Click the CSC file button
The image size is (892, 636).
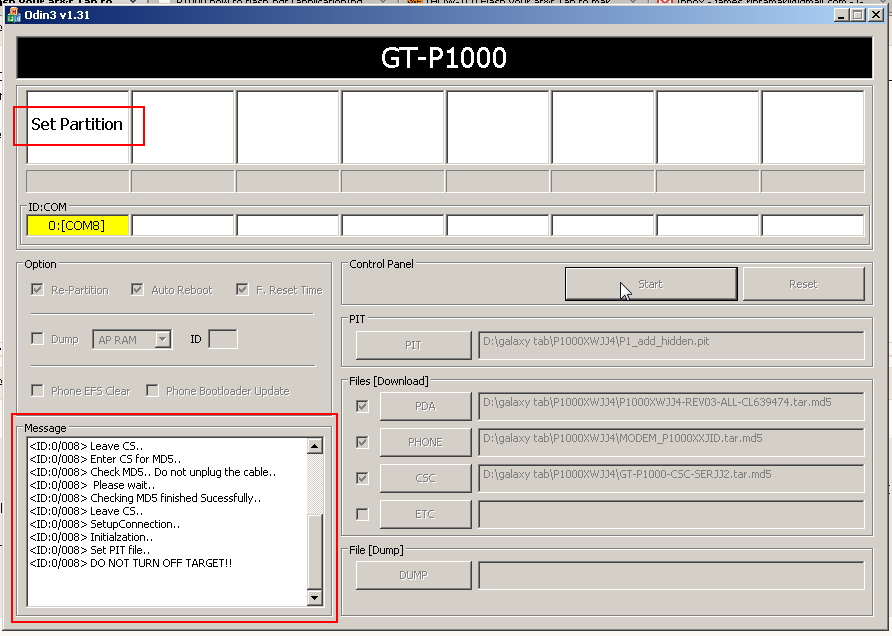tap(426, 478)
